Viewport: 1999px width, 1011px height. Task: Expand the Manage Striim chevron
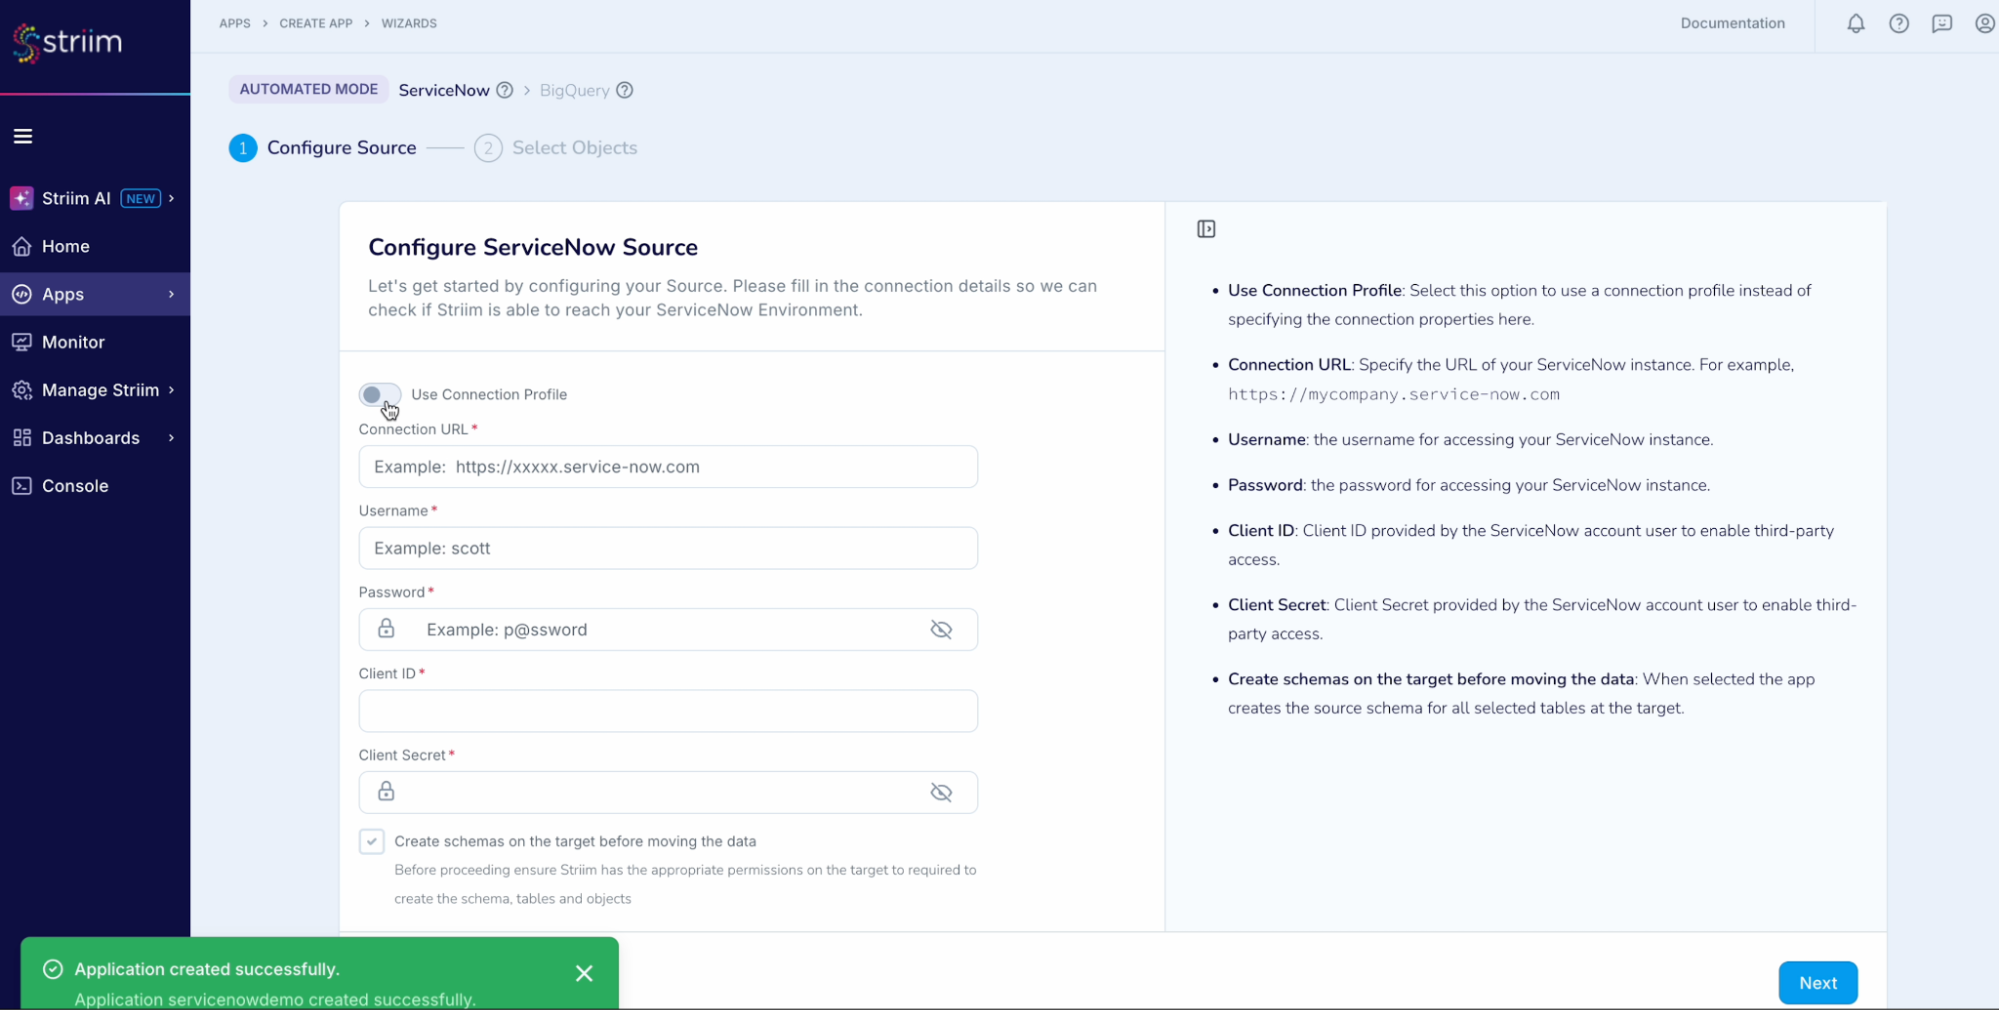pos(172,390)
